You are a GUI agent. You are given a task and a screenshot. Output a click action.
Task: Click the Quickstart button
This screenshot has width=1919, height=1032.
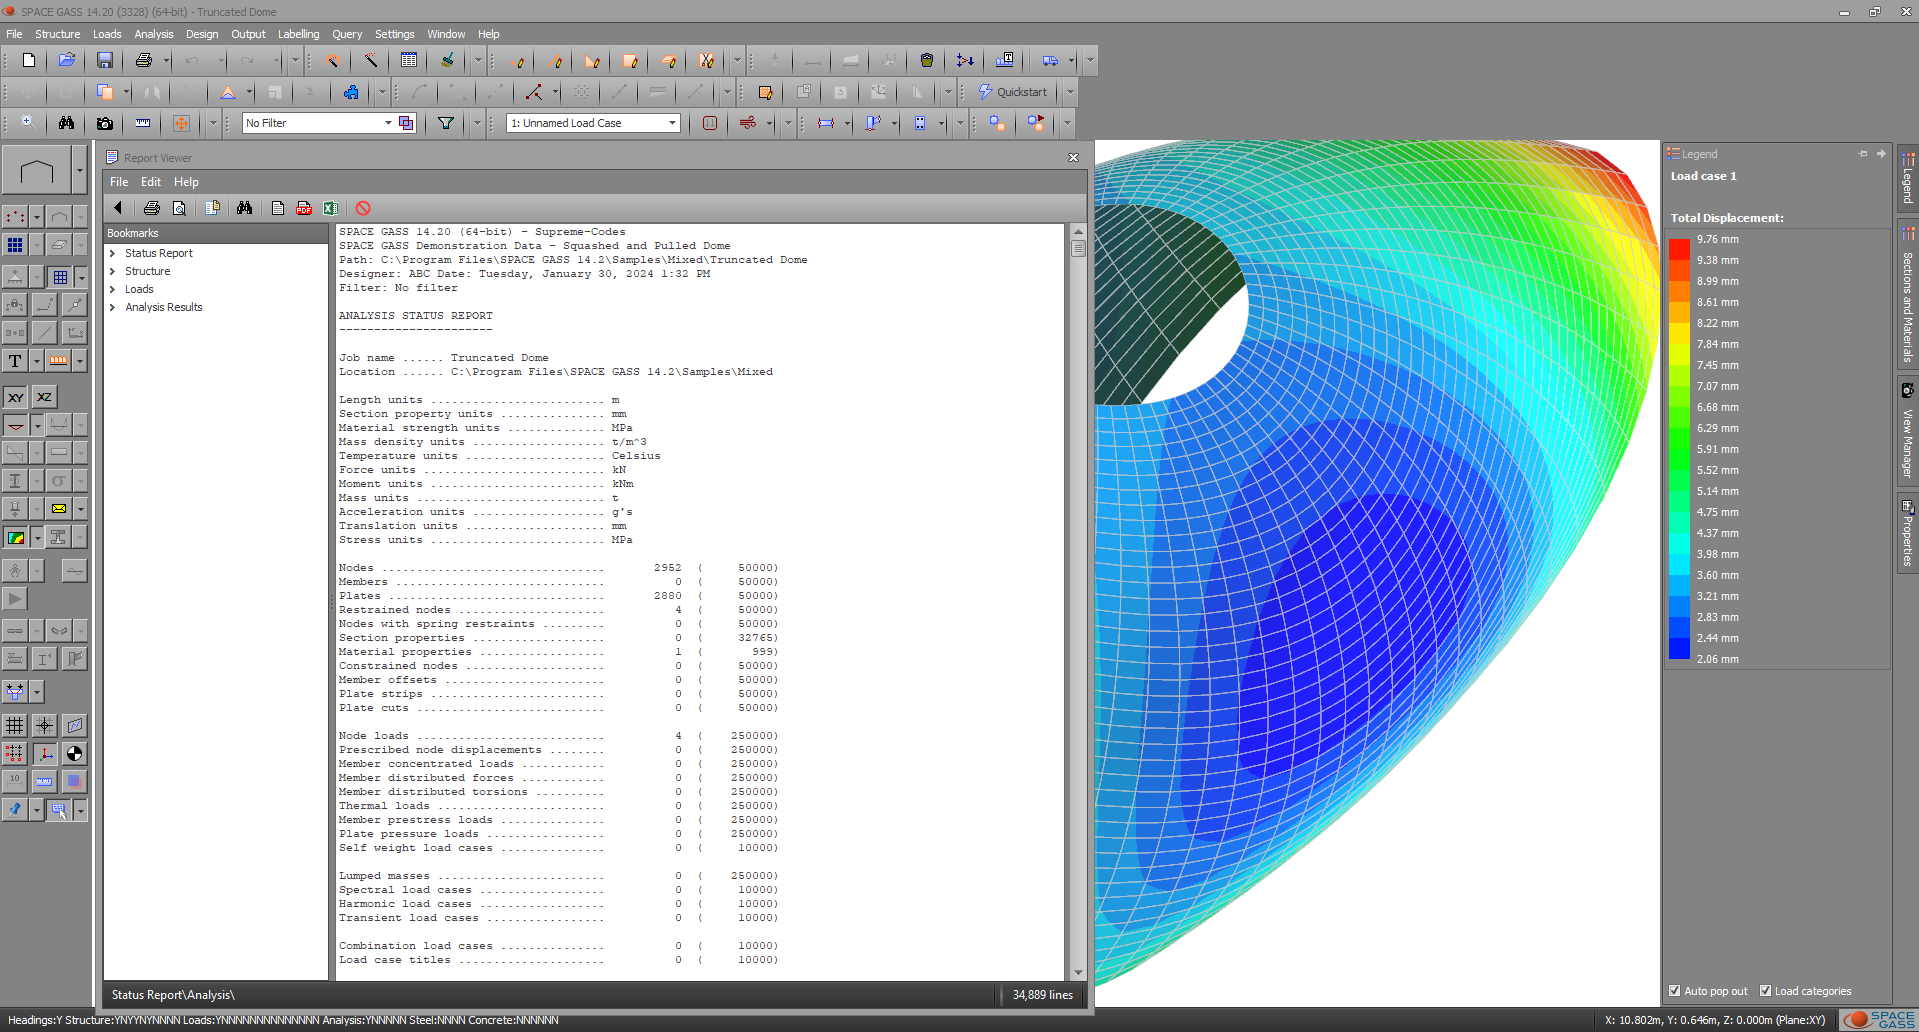coord(1013,92)
